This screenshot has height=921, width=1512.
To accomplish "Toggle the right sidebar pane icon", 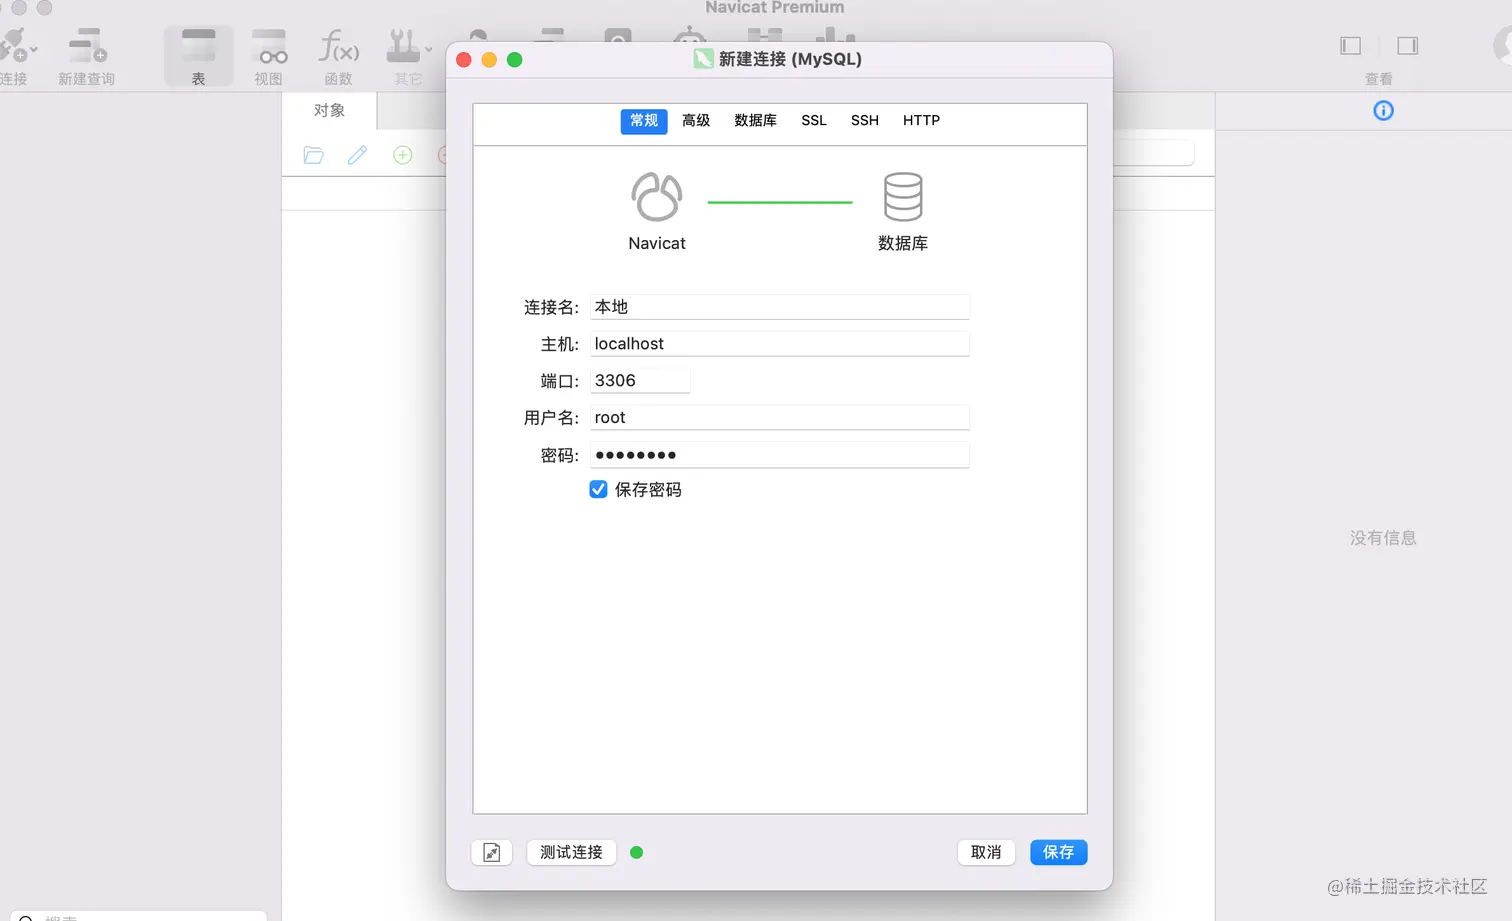I will [1408, 46].
